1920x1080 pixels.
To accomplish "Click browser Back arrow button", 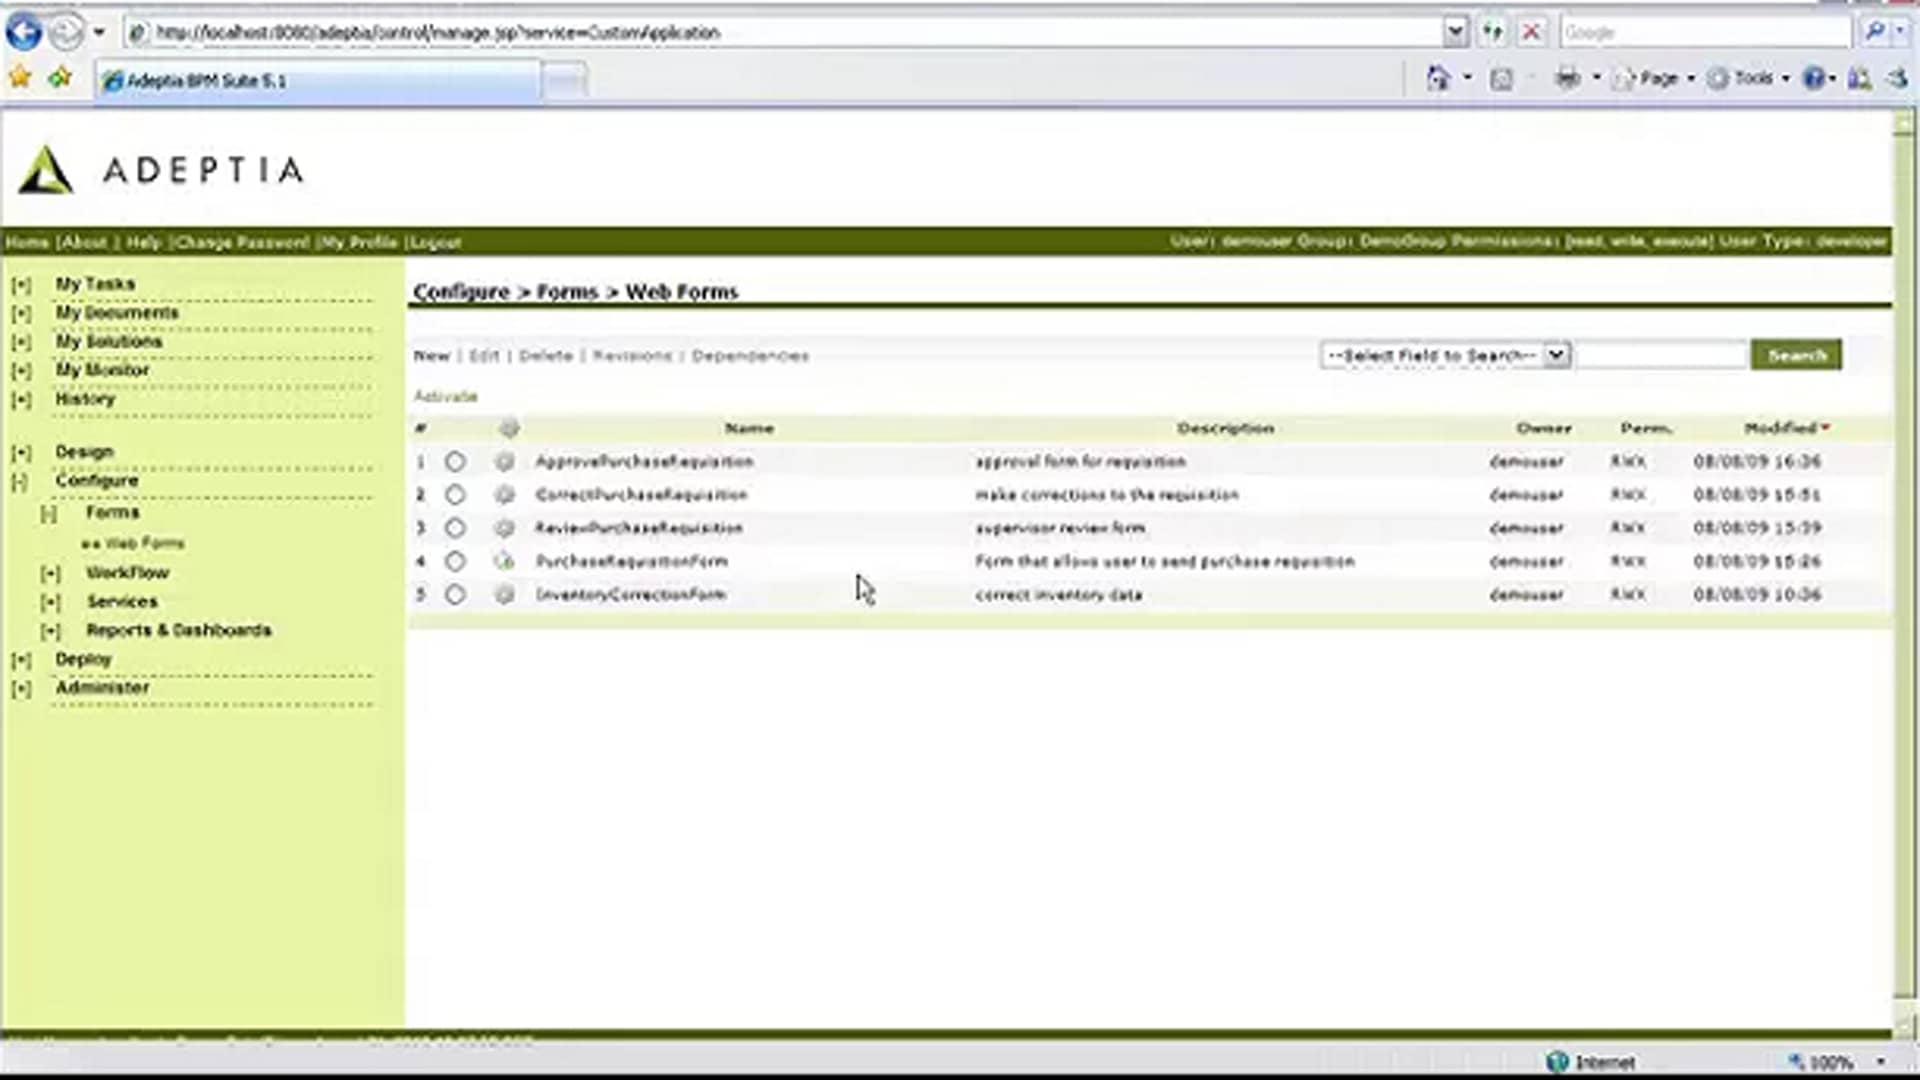I will coord(24,32).
